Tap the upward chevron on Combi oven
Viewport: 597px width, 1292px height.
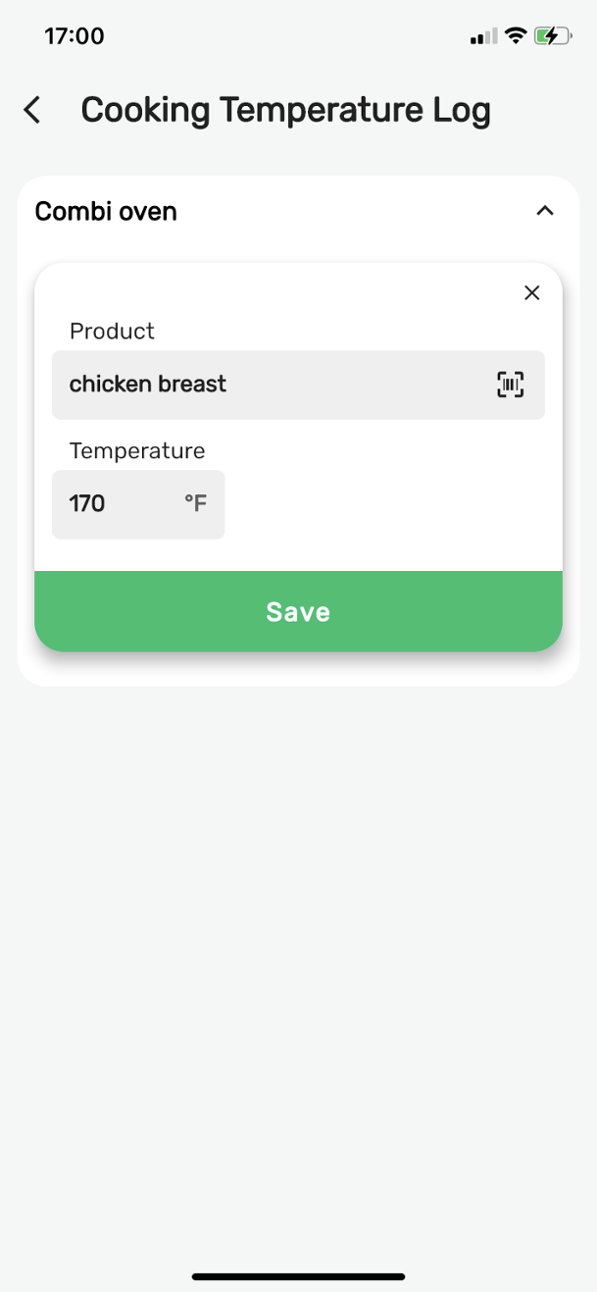pyautogui.click(x=545, y=211)
